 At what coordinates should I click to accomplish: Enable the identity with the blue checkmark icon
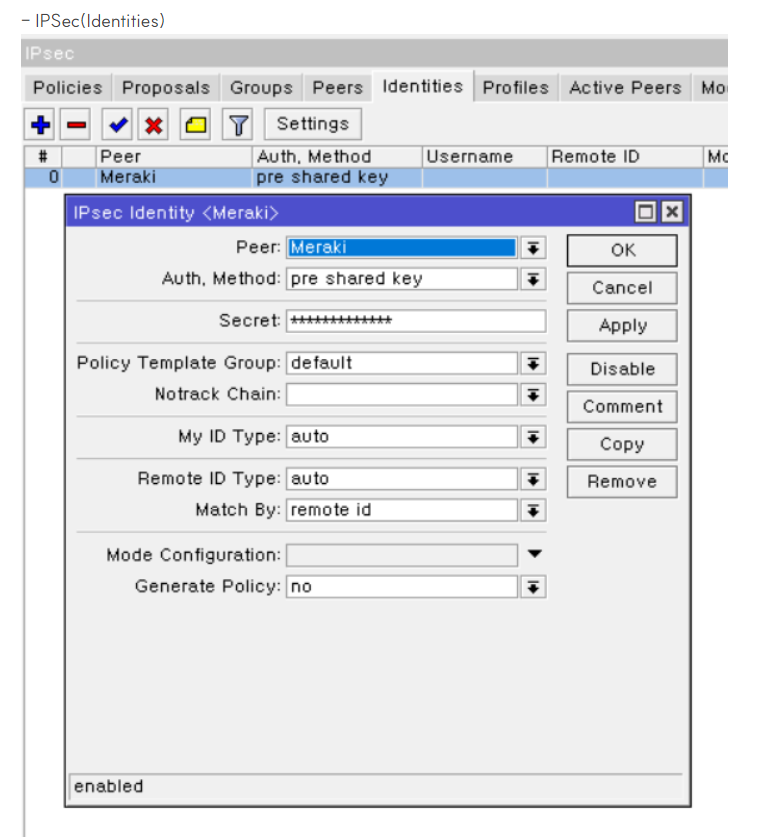[x=117, y=125]
